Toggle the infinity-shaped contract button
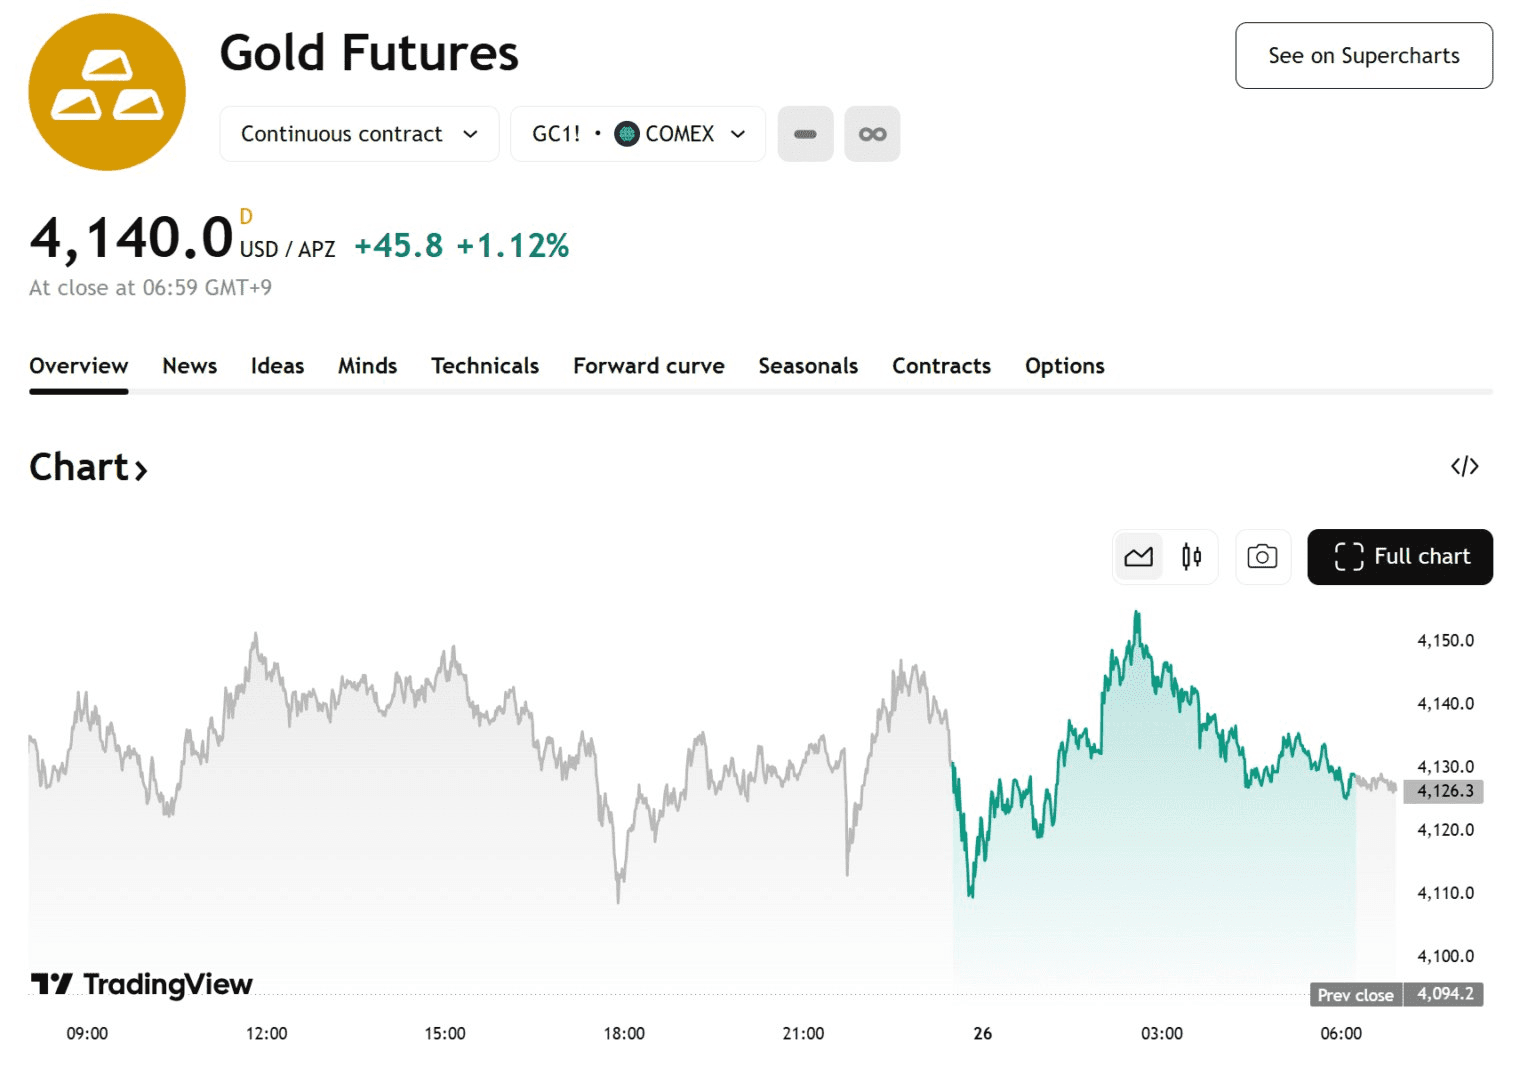The width and height of the screenshot is (1536, 1075). (872, 134)
